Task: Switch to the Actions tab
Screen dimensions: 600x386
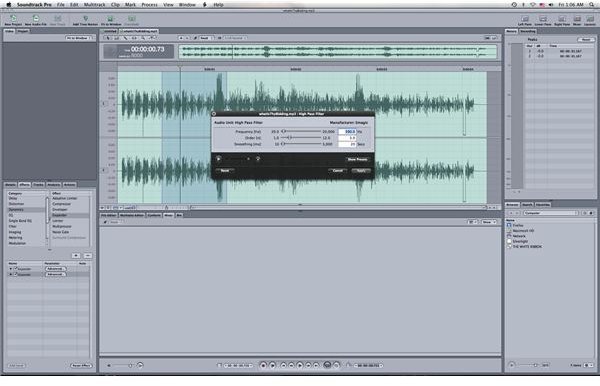Action: click(69, 184)
